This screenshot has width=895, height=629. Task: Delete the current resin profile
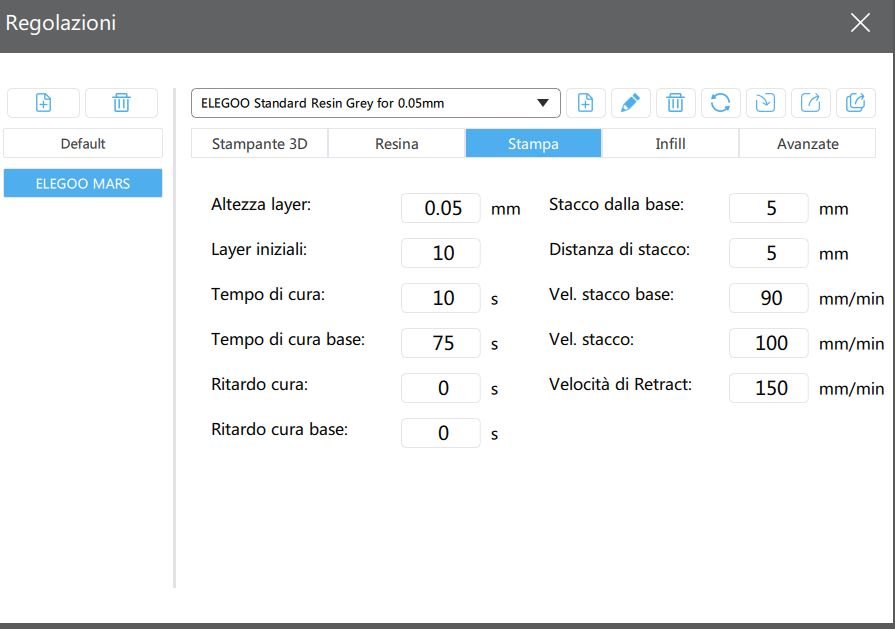[x=675, y=103]
